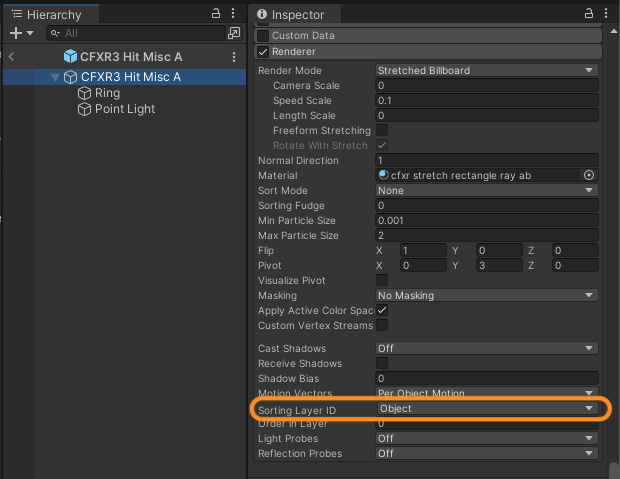This screenshot has height=479, width=620.
Task: Click the Order in Layer field
Action: (486, 424)
